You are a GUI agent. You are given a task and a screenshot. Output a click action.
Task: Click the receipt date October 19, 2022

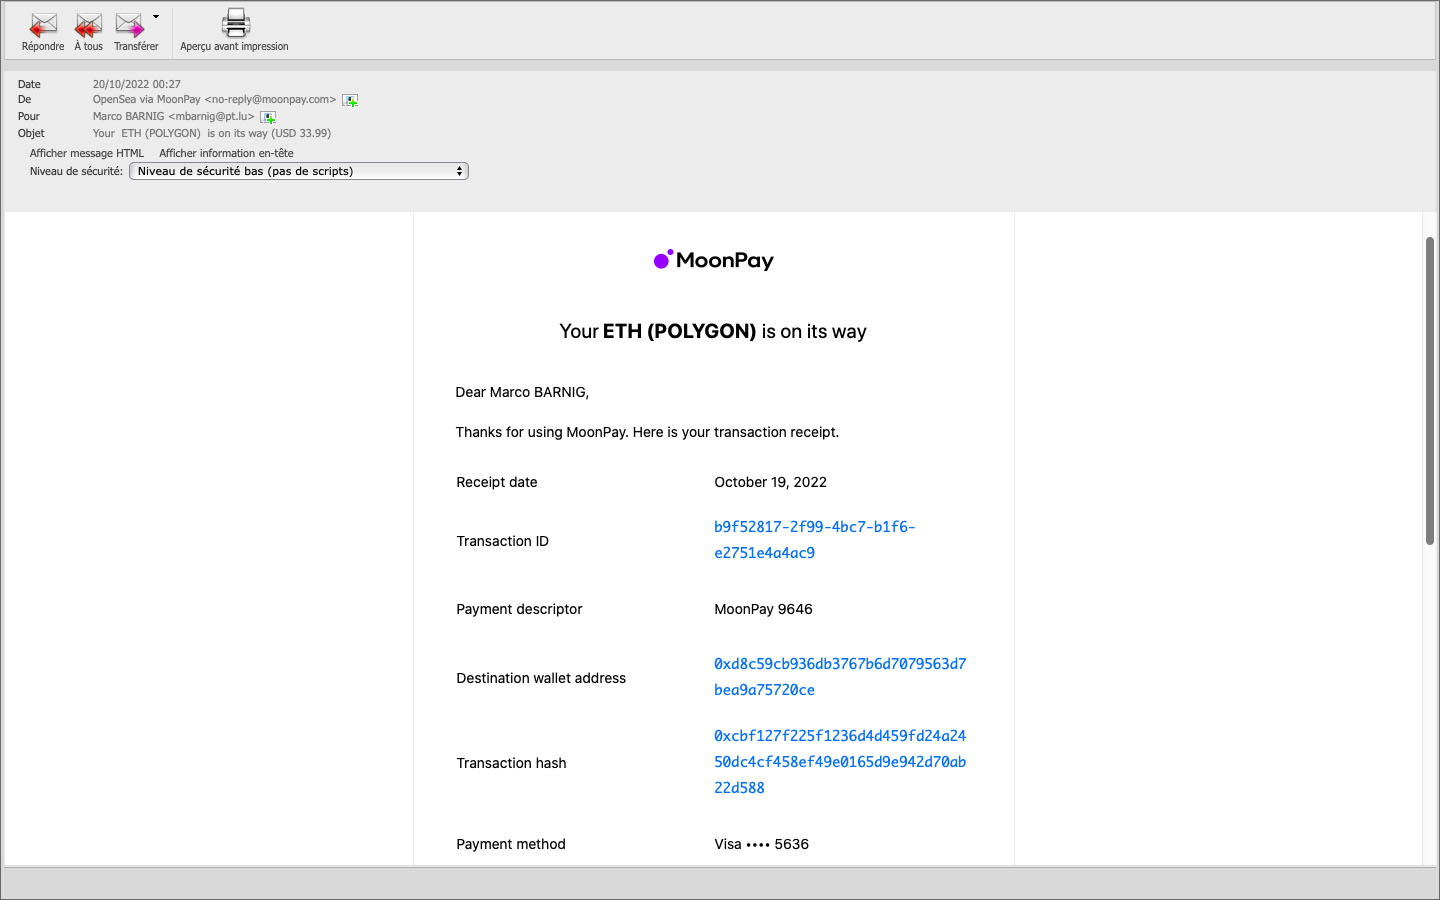[x=770, y=482]
